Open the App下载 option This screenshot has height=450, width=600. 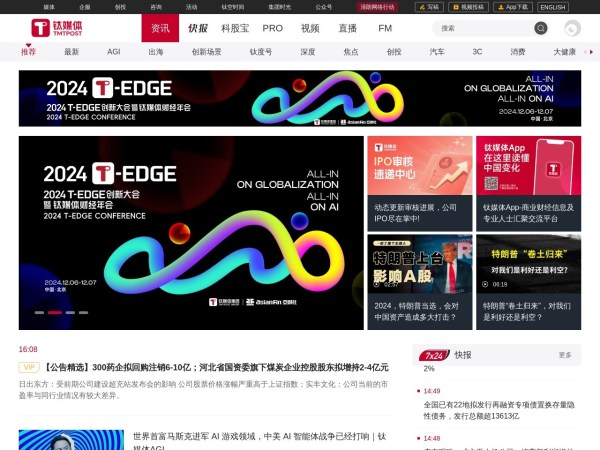(514, 6)
